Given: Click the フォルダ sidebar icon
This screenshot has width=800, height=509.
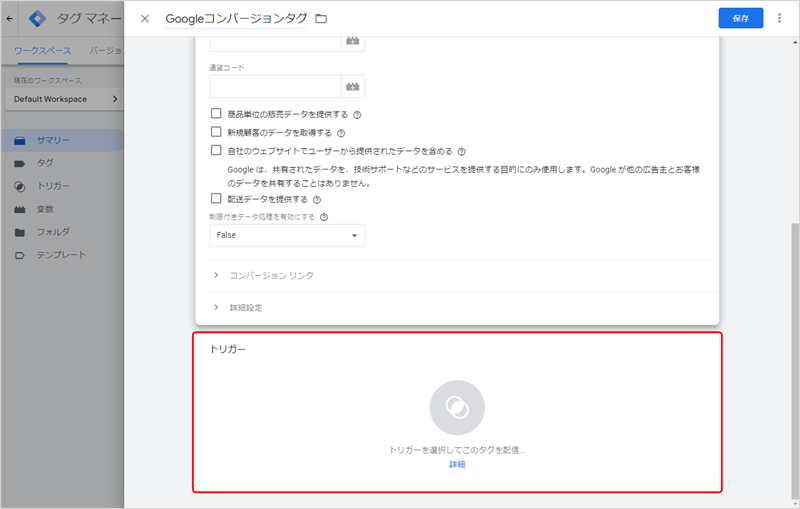Looking at the screenshot, I should point(19,233).
